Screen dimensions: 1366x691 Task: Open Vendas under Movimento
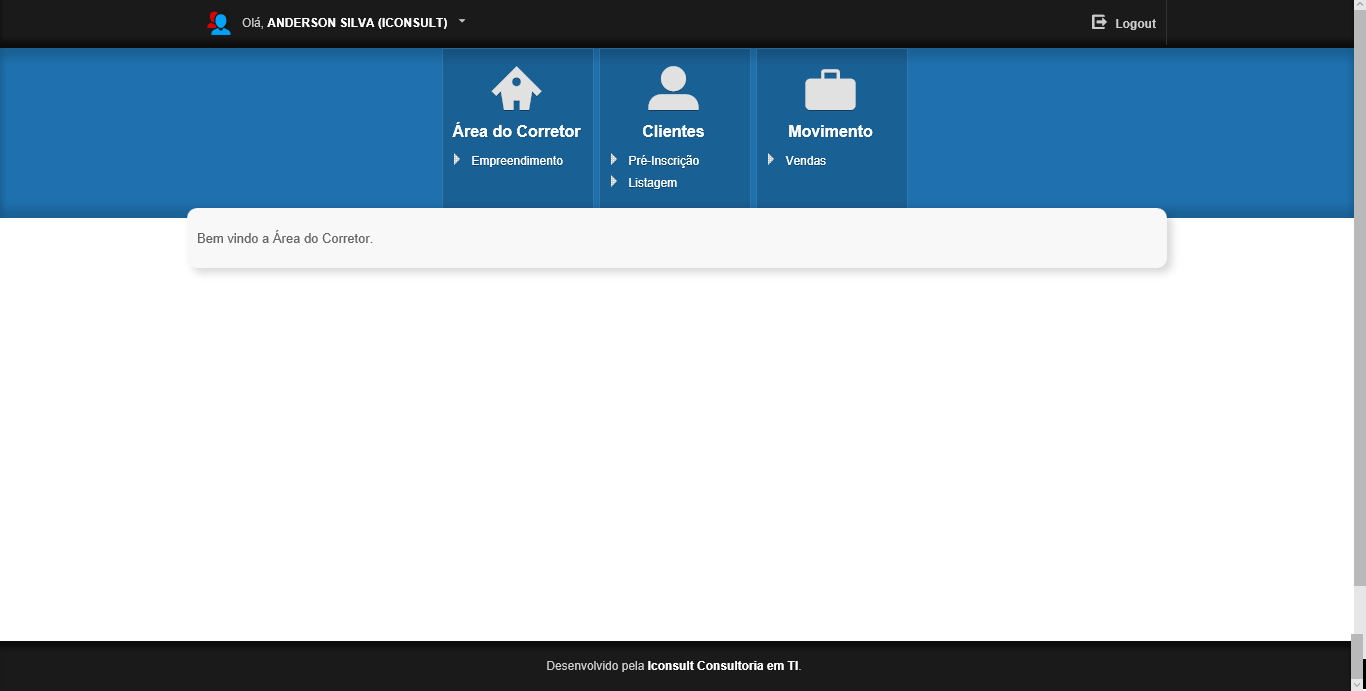point(805,161)
